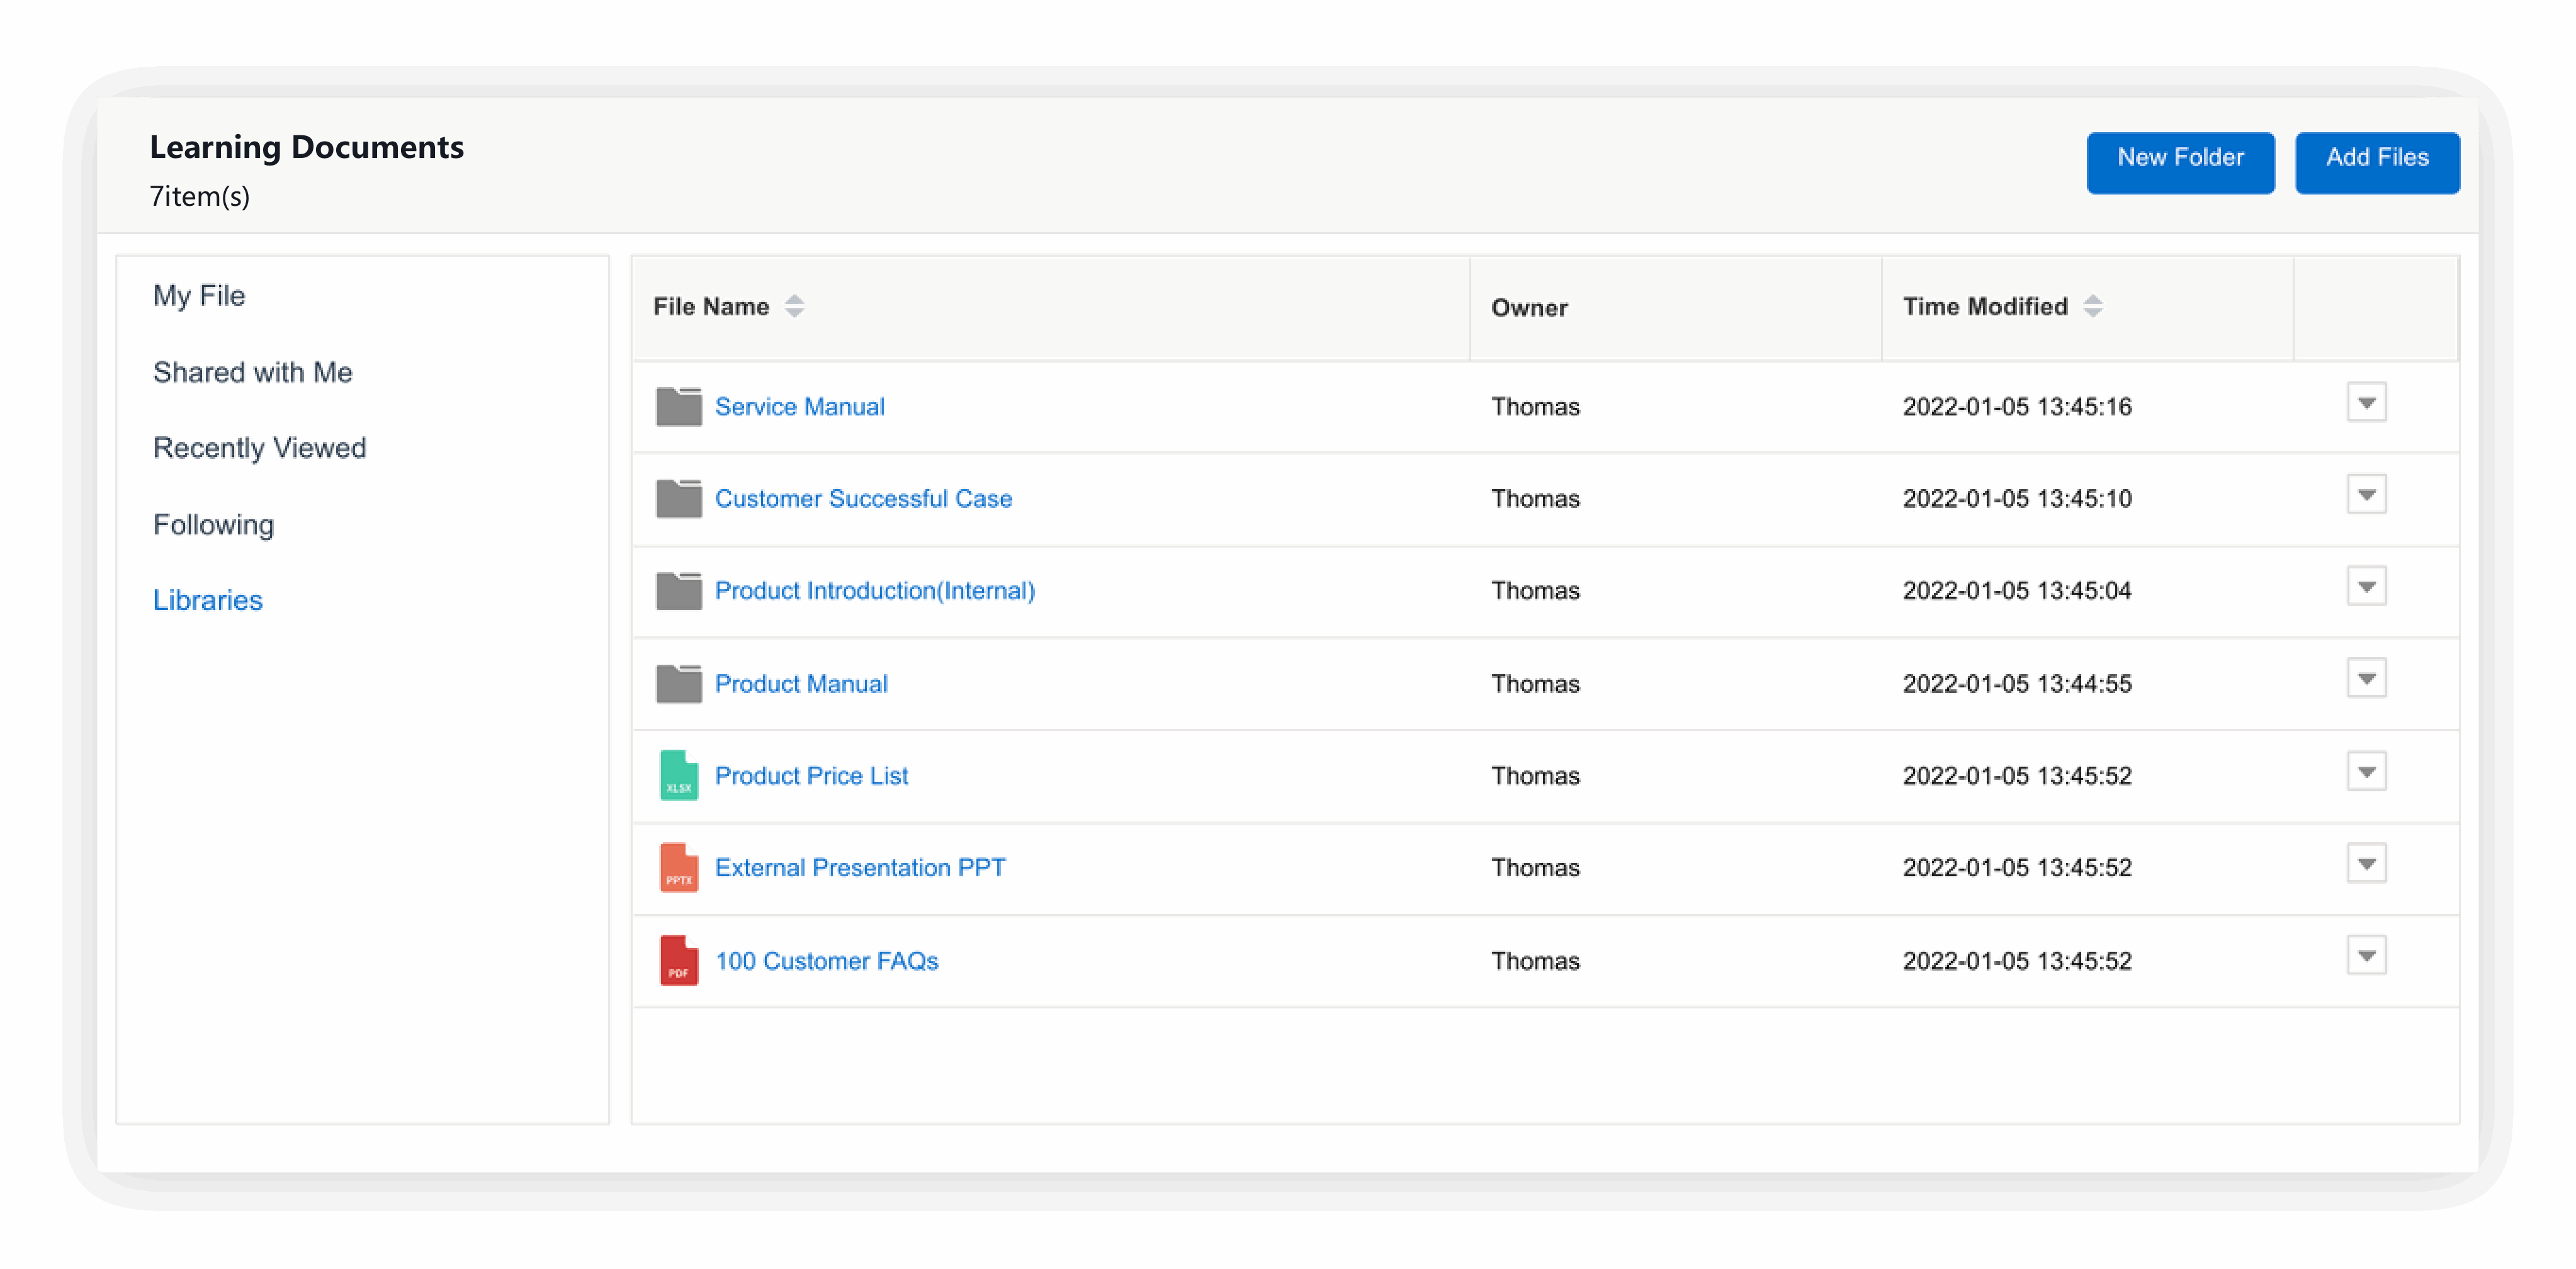Screen dimensions: 2576x1269
Task: Open dropdown for External Presentation PPT row
Action: 2366,864
